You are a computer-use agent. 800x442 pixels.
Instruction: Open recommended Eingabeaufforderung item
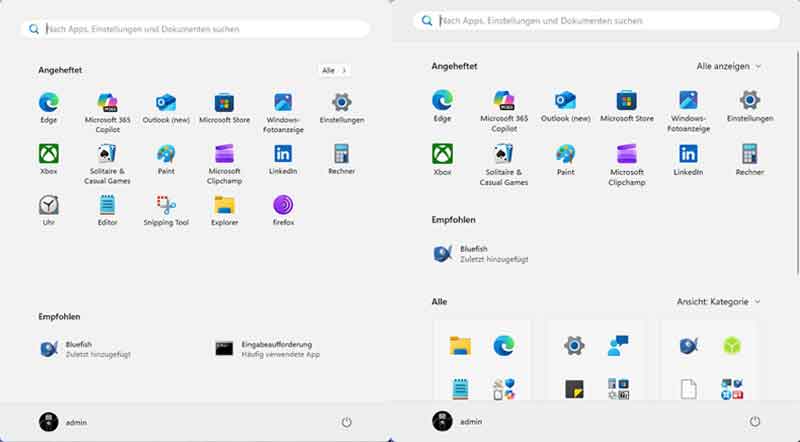(x=267, y=349)
